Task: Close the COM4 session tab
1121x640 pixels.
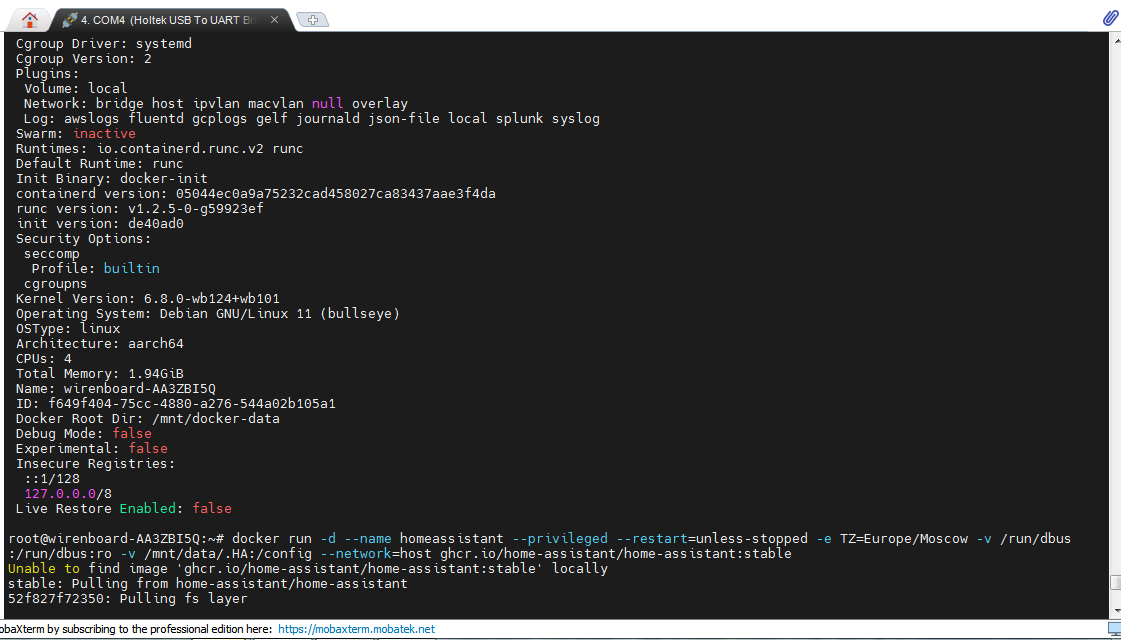Action: tap(274, 20)
